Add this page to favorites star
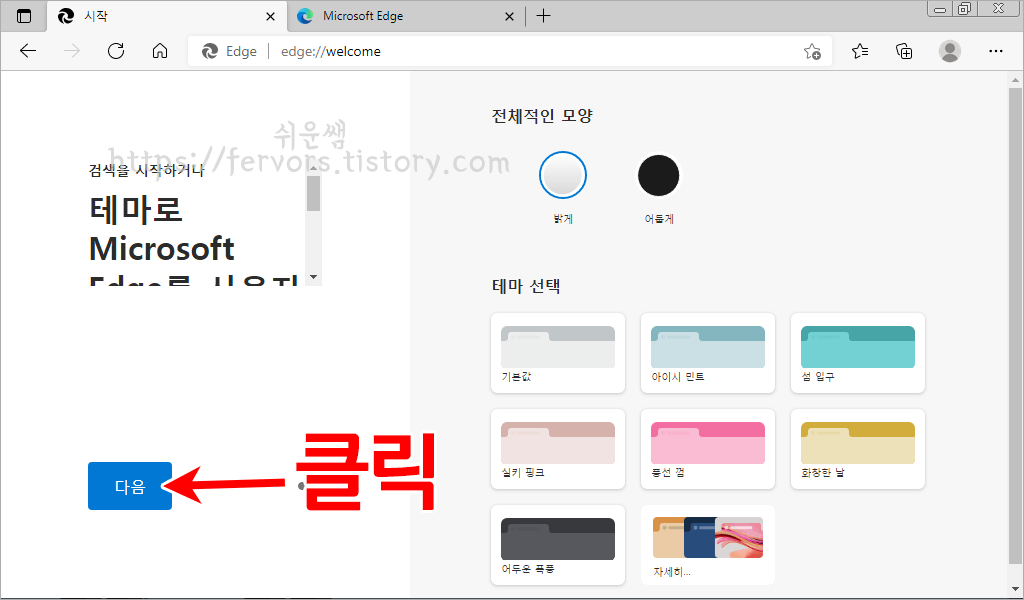Image resolution: width=1024 pixels, height=600 pixels. pyautogui.click(x=812, y=52)
